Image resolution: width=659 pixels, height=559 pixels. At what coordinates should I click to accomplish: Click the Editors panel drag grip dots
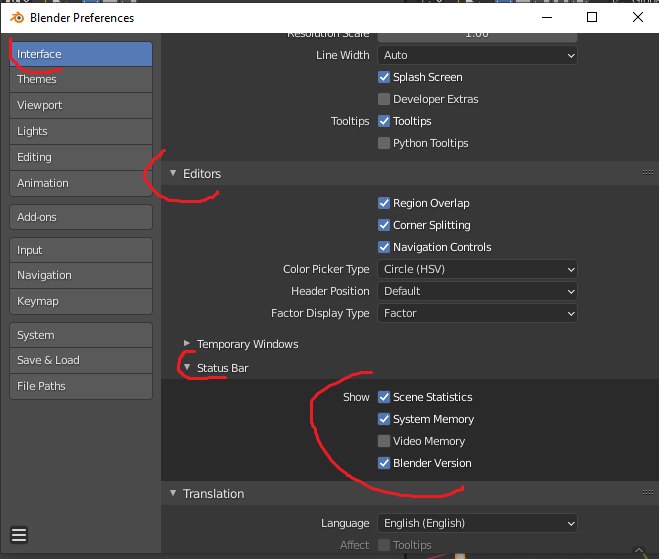click(648, 173)
